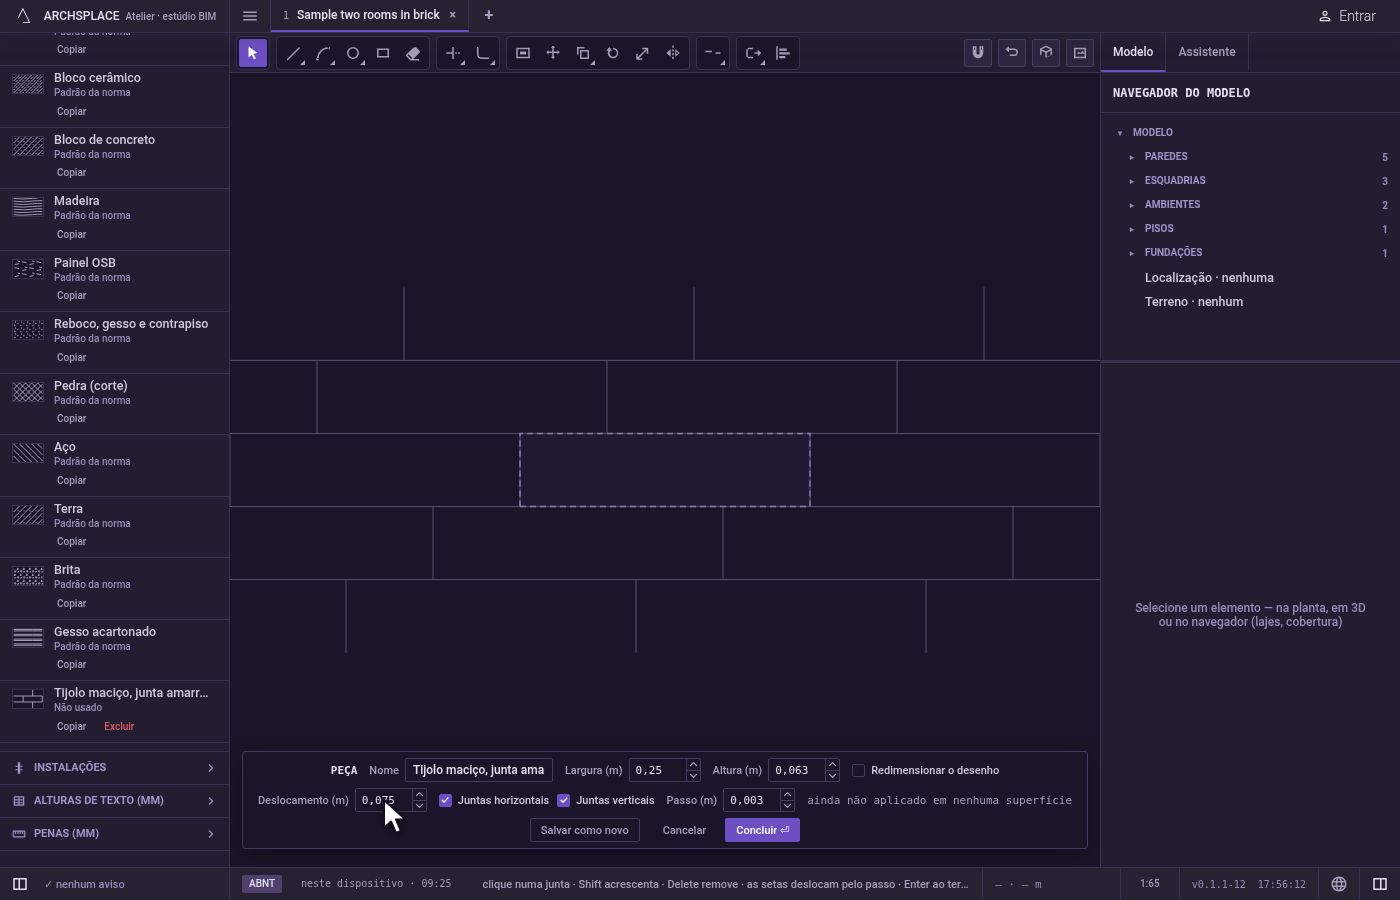Select the copy tool
This screenshot has width=1400, height=900.
pyautogui.click(x=583, y=54)
